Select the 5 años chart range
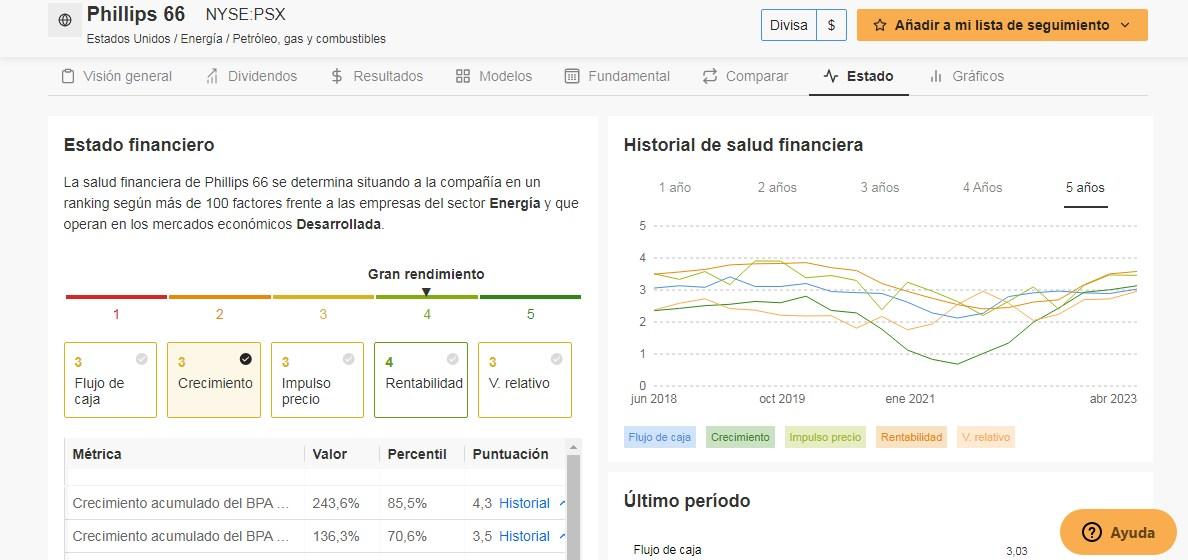 (x=1086, y=187)
